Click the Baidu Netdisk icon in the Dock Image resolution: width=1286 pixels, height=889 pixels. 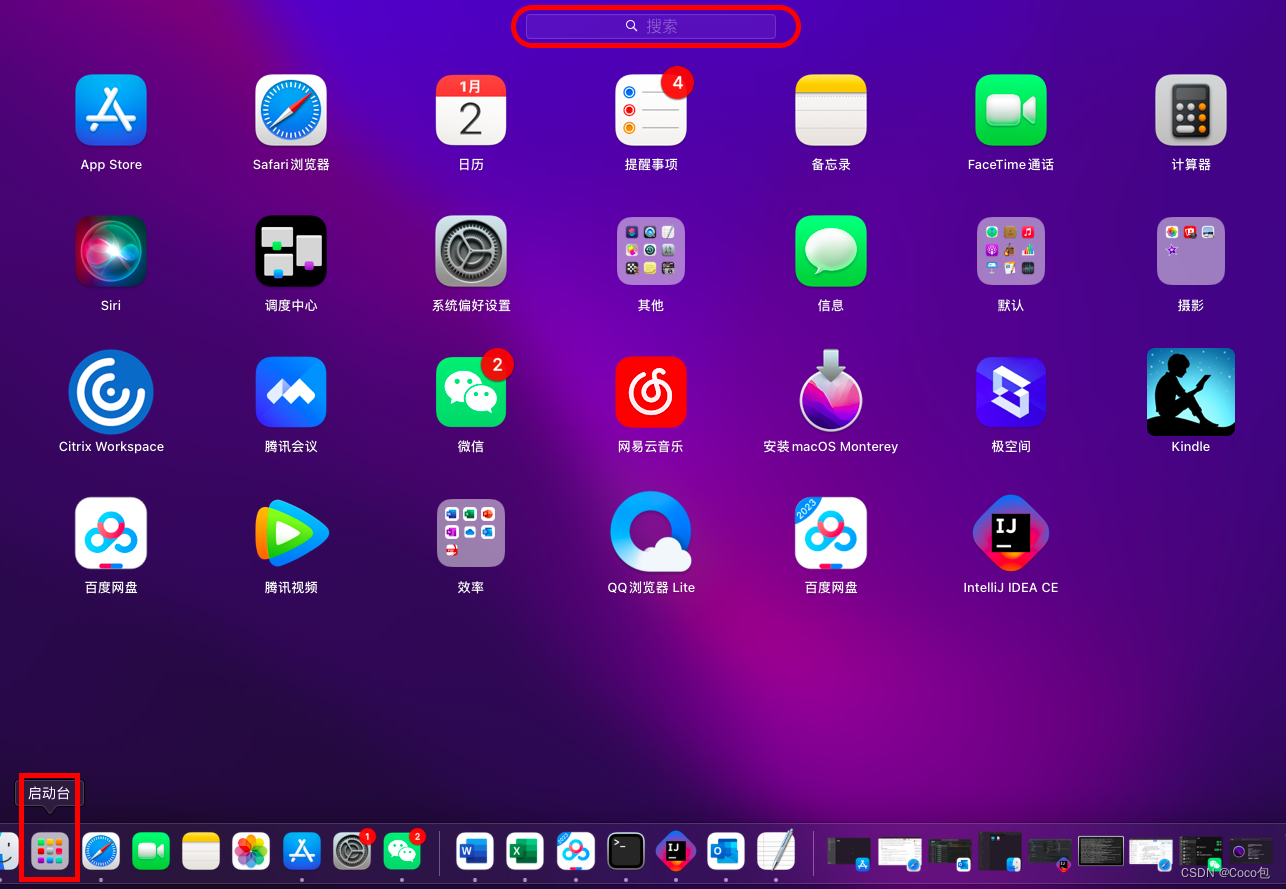click(575, 851)
